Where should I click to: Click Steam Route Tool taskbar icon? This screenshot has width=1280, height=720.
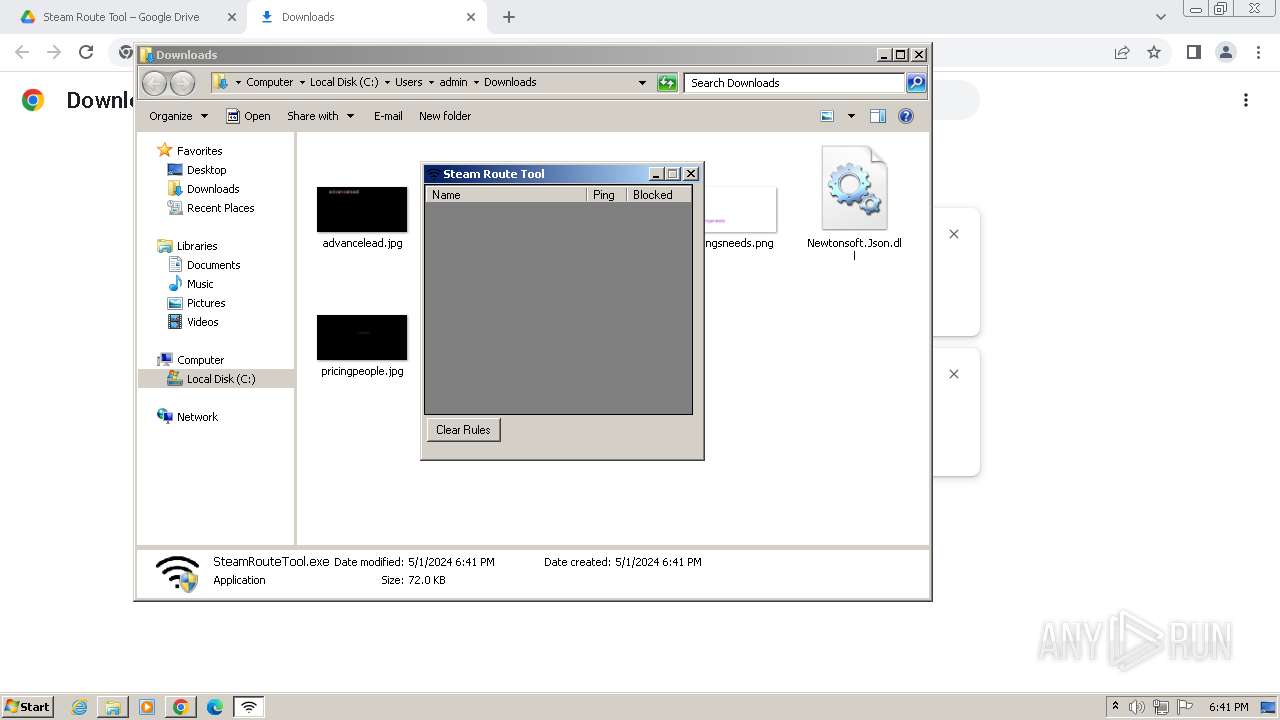(x=249, y=707)
